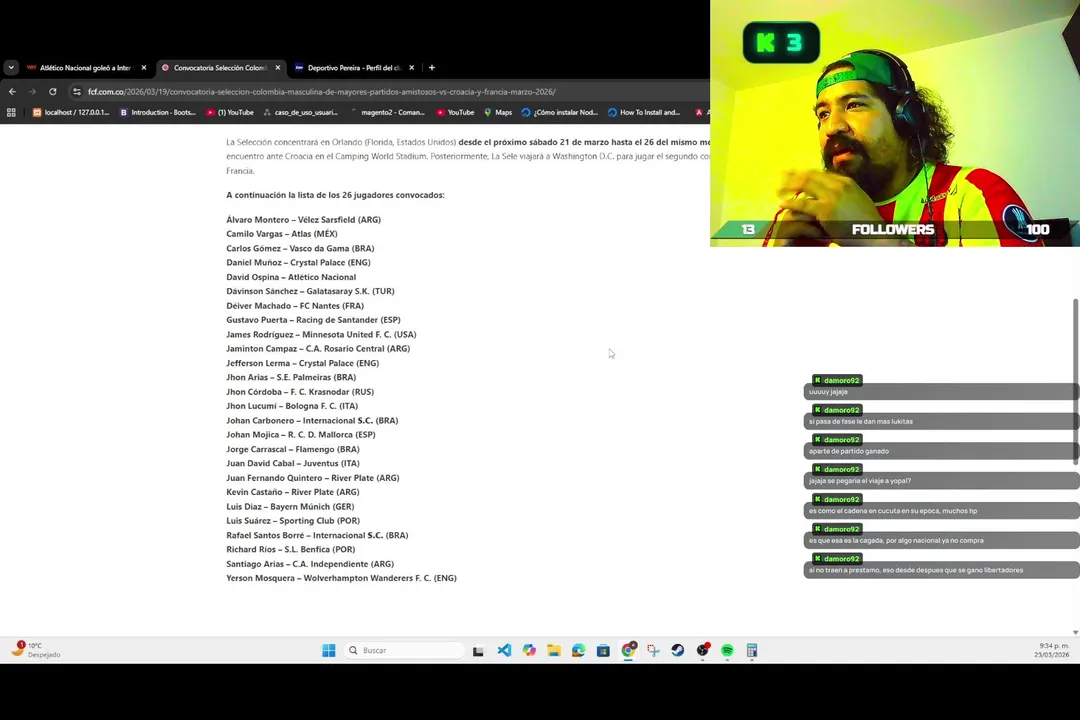Image resolution: width=1080 pixels, height=720 pixels.
Task: Go back using the browser back arrow
Action: tap(12, 92)
